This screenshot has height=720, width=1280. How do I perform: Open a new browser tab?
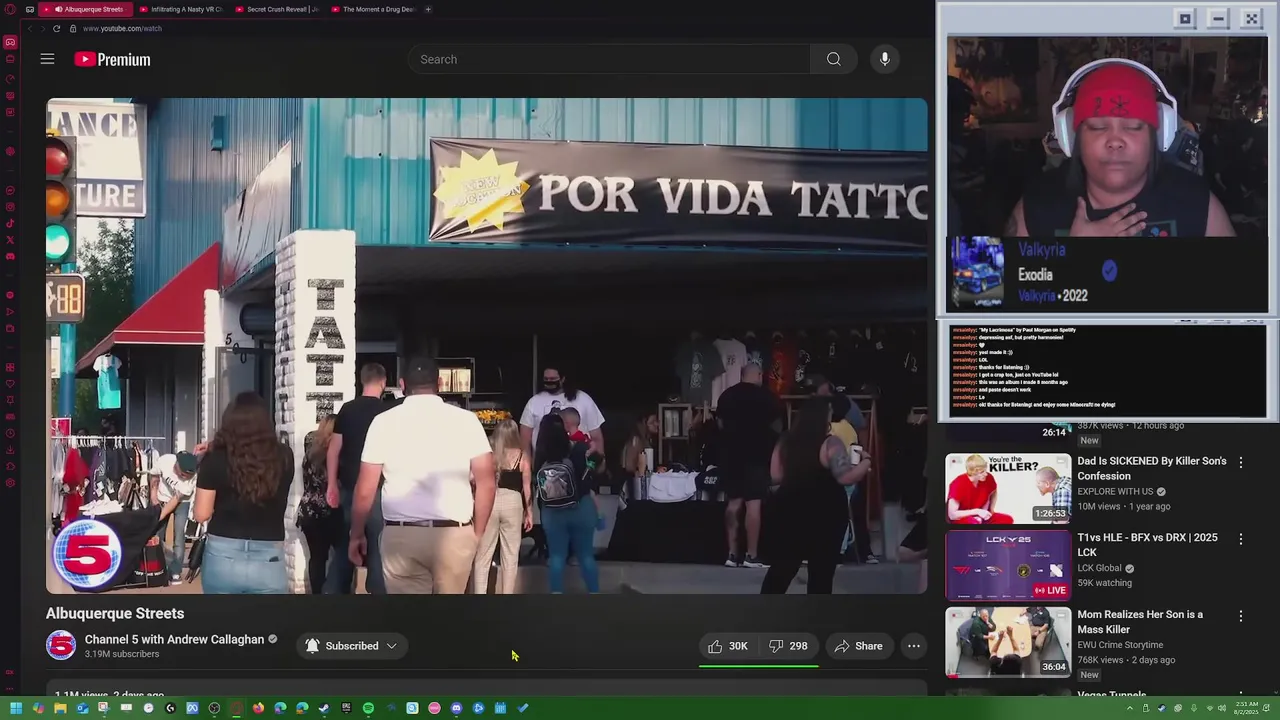click(x=428, y=9)
